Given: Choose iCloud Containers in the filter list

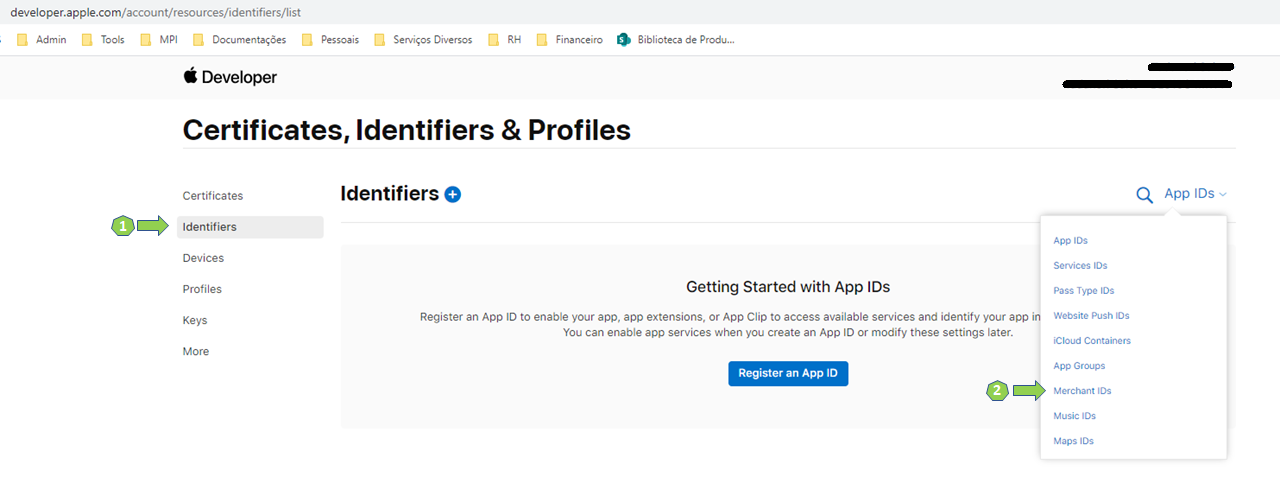Looking at the screenshot, I should click(x=1092, y=341).
